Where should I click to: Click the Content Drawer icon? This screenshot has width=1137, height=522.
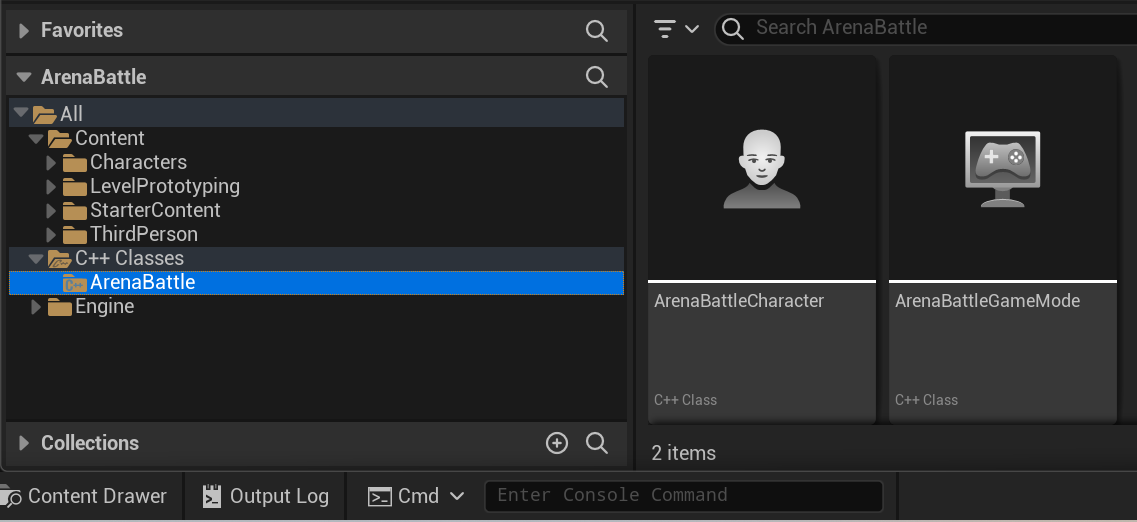click(x=11, y=496)
